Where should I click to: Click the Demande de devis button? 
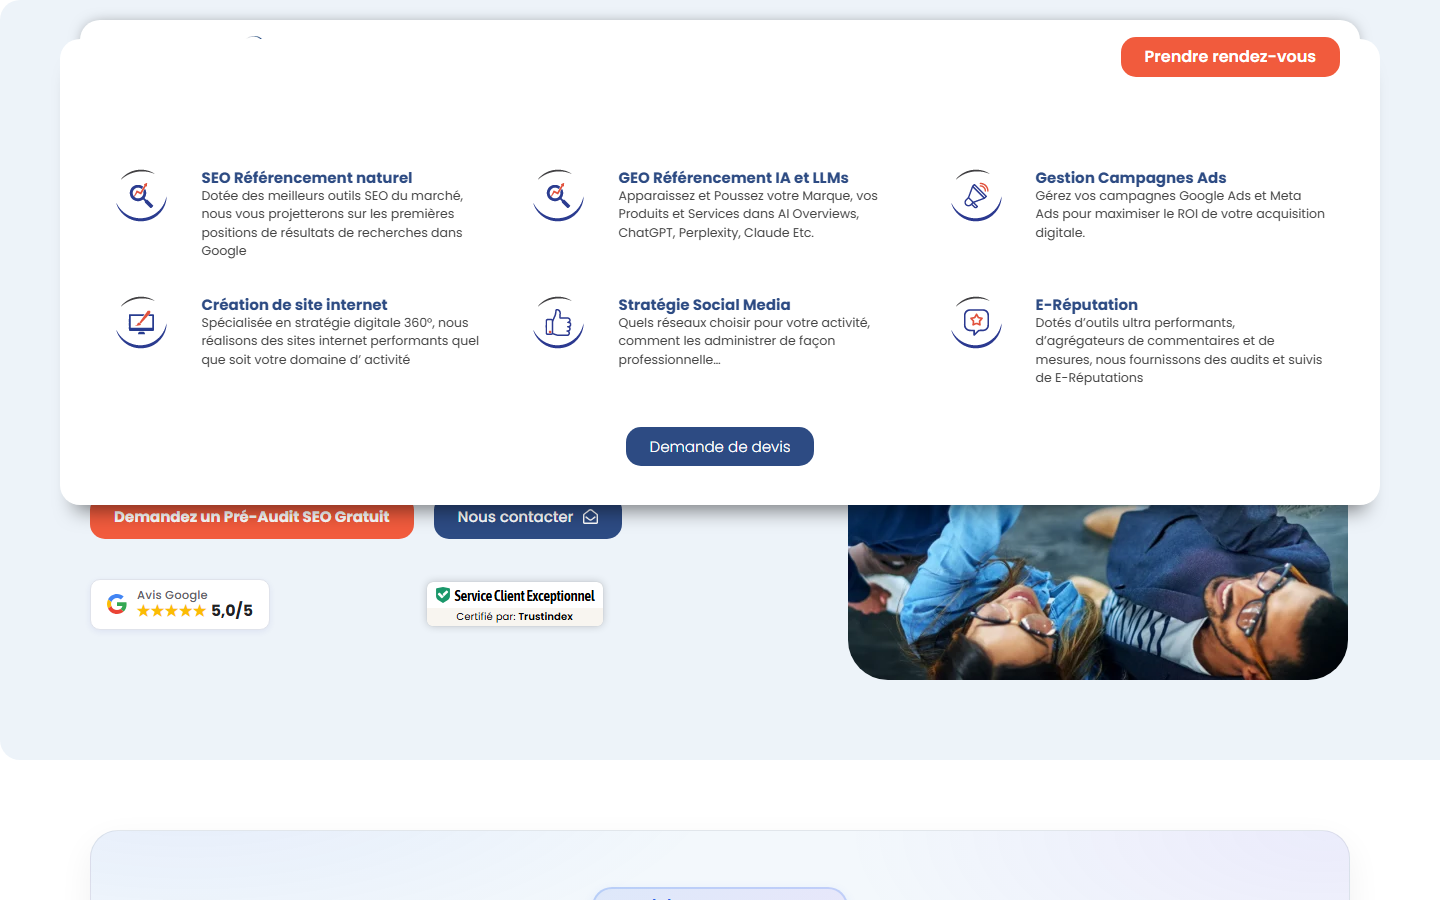720,447
